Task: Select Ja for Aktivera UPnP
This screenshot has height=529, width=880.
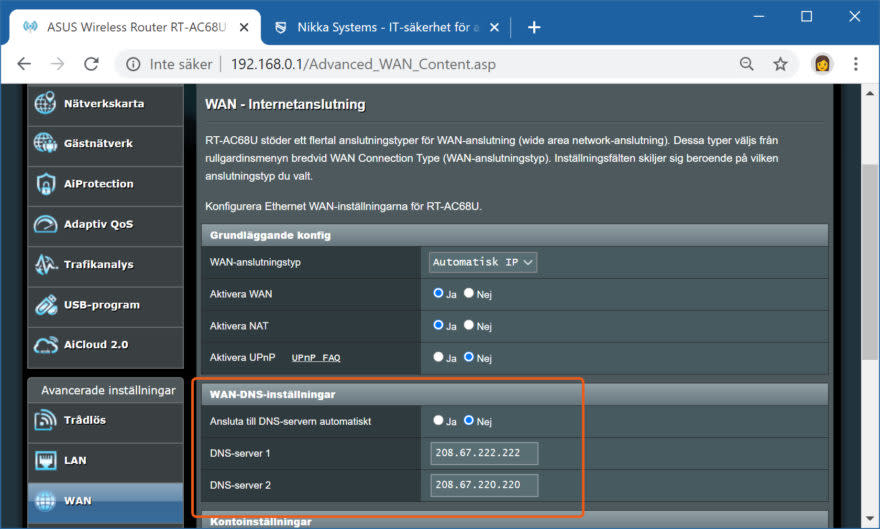Action: [x=438, y=357]
